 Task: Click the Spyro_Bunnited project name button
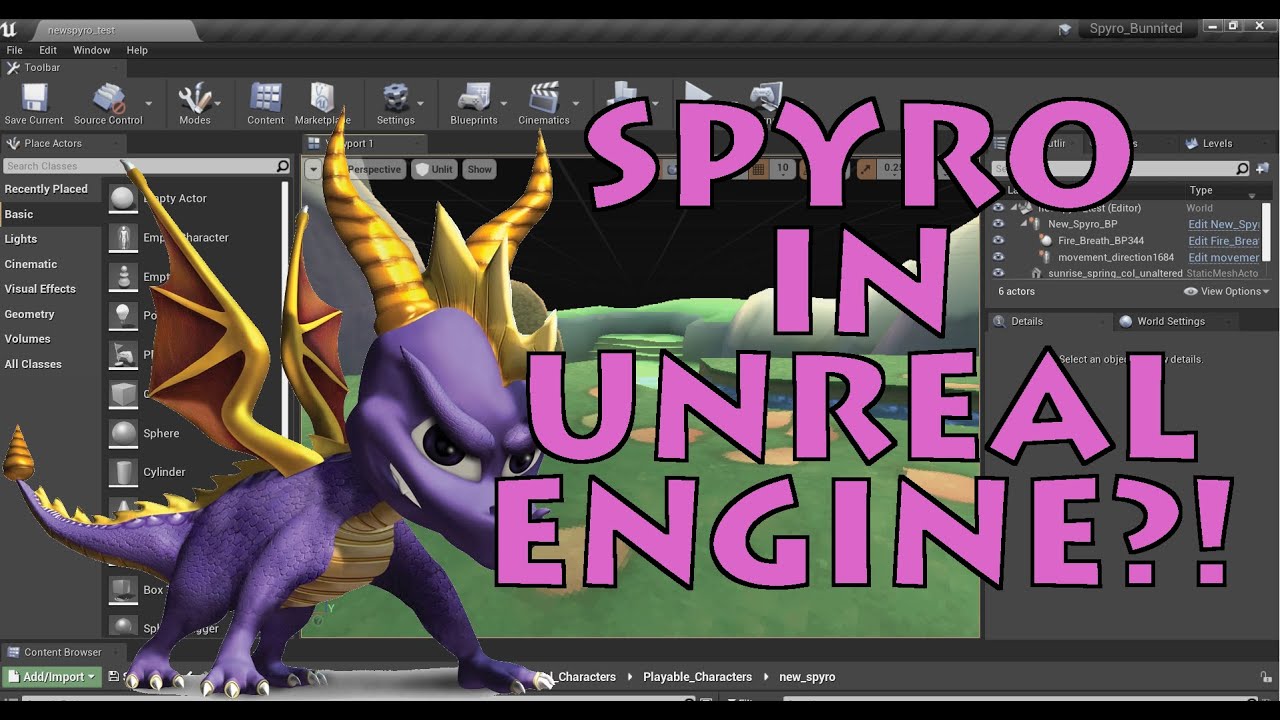click(x=1136, y=29)
